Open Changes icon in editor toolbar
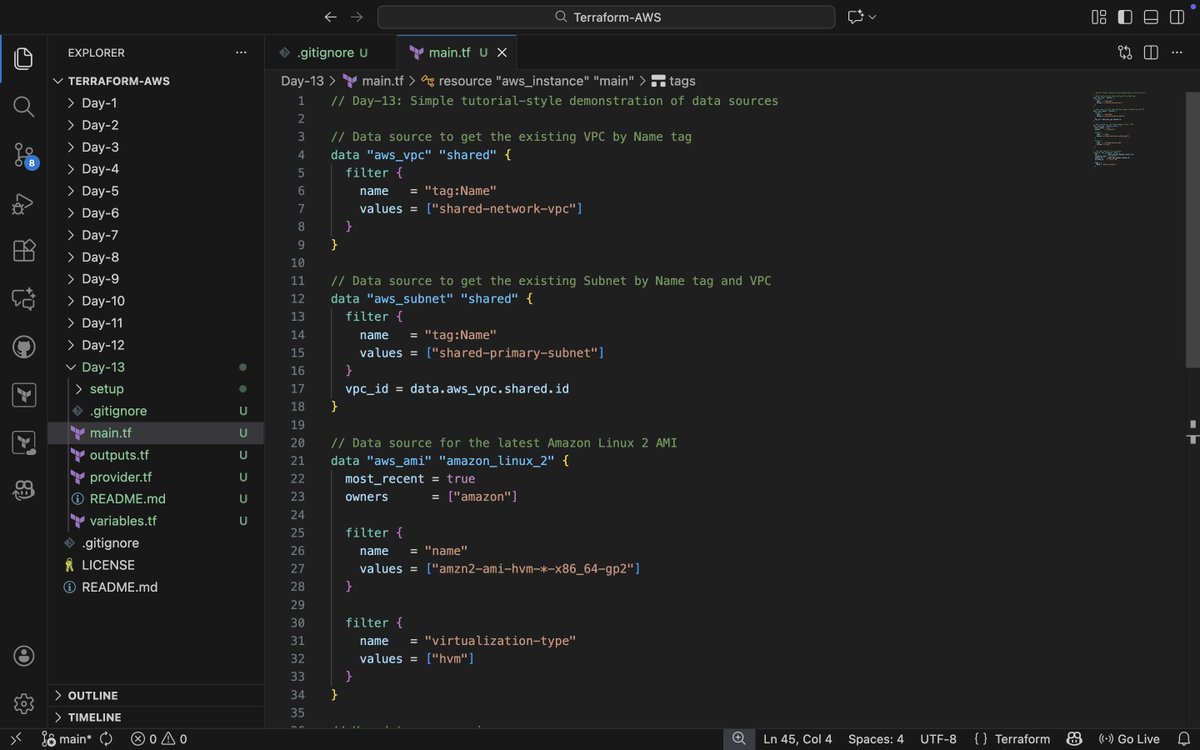Image resolution: width=1200 pixels, height=750 pixels. 1125,52
